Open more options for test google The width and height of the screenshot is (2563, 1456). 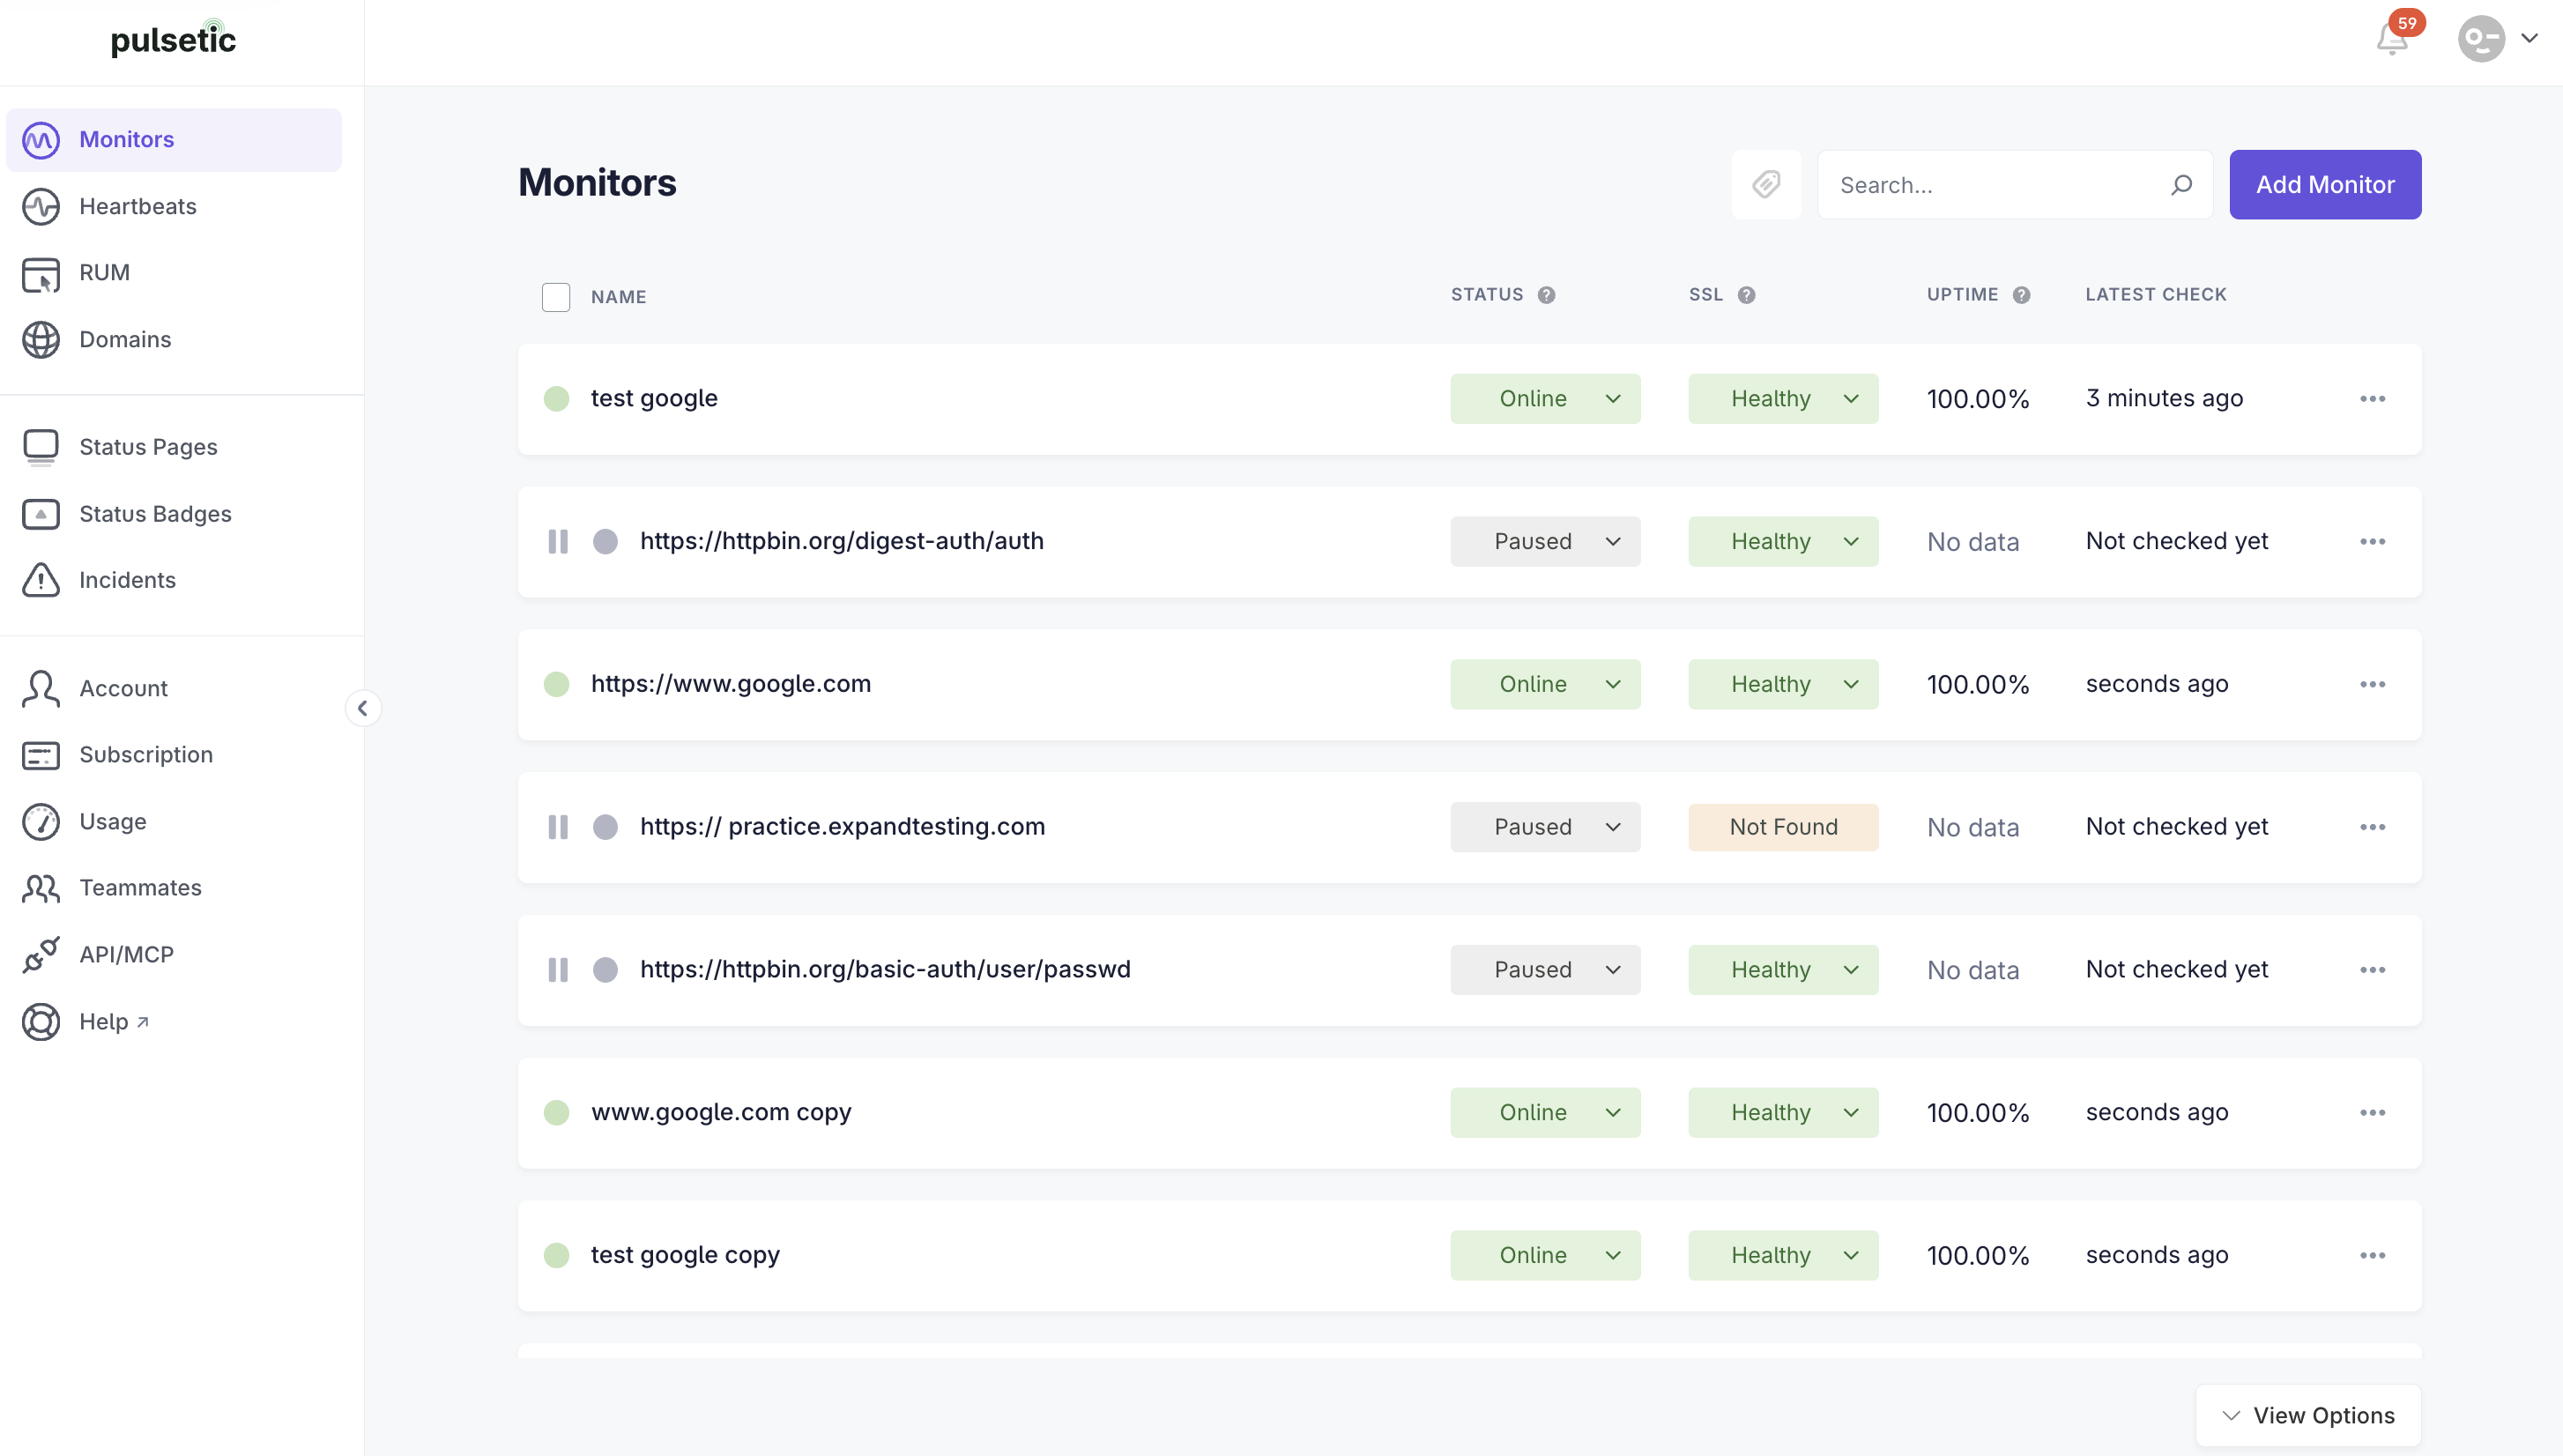click(x=2373, y=399)
